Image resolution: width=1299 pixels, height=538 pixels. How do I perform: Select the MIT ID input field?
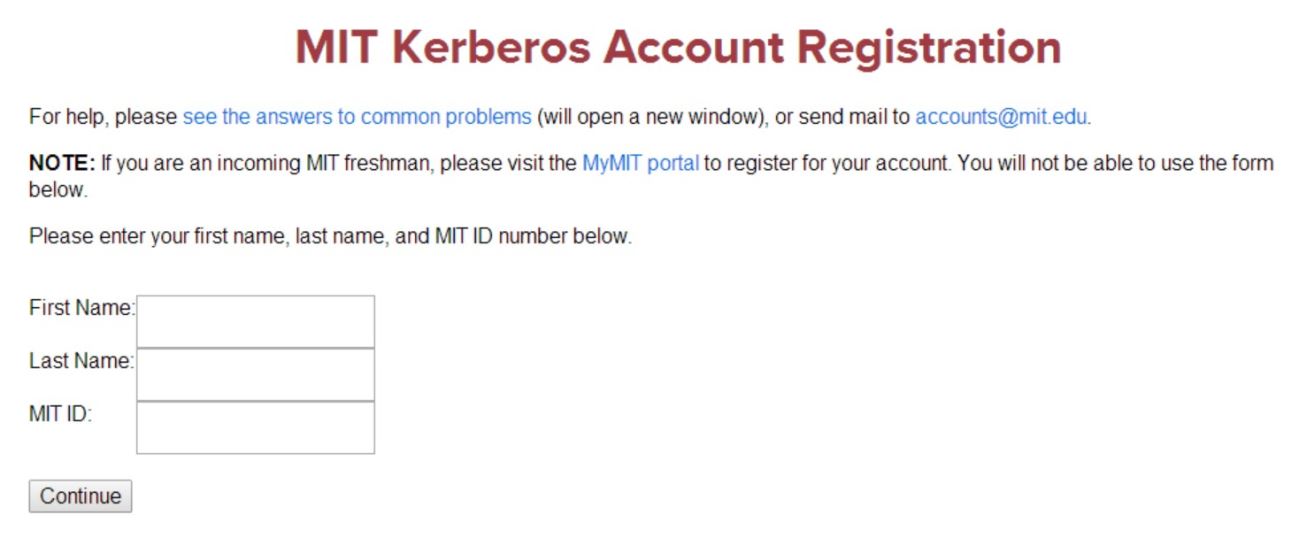coord(255,427)
